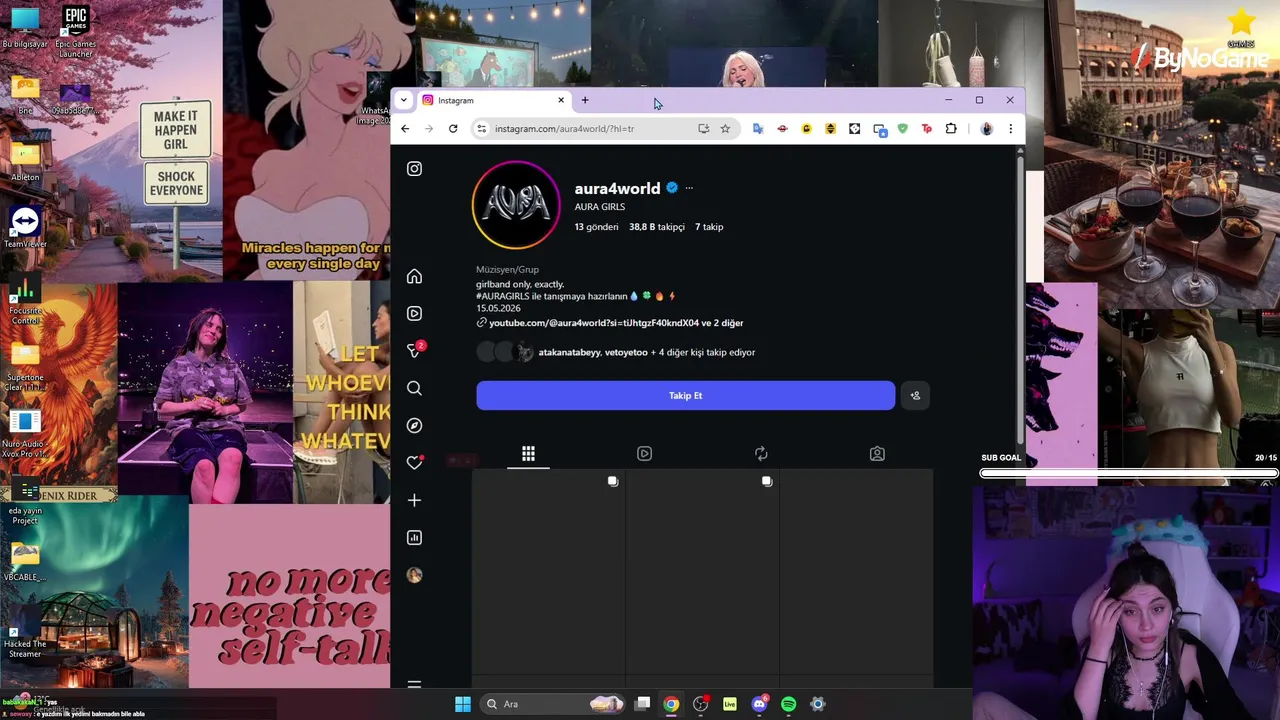Click Takip Et follow button
This screenshot has height=720, width=1280.
pos(685,395)
